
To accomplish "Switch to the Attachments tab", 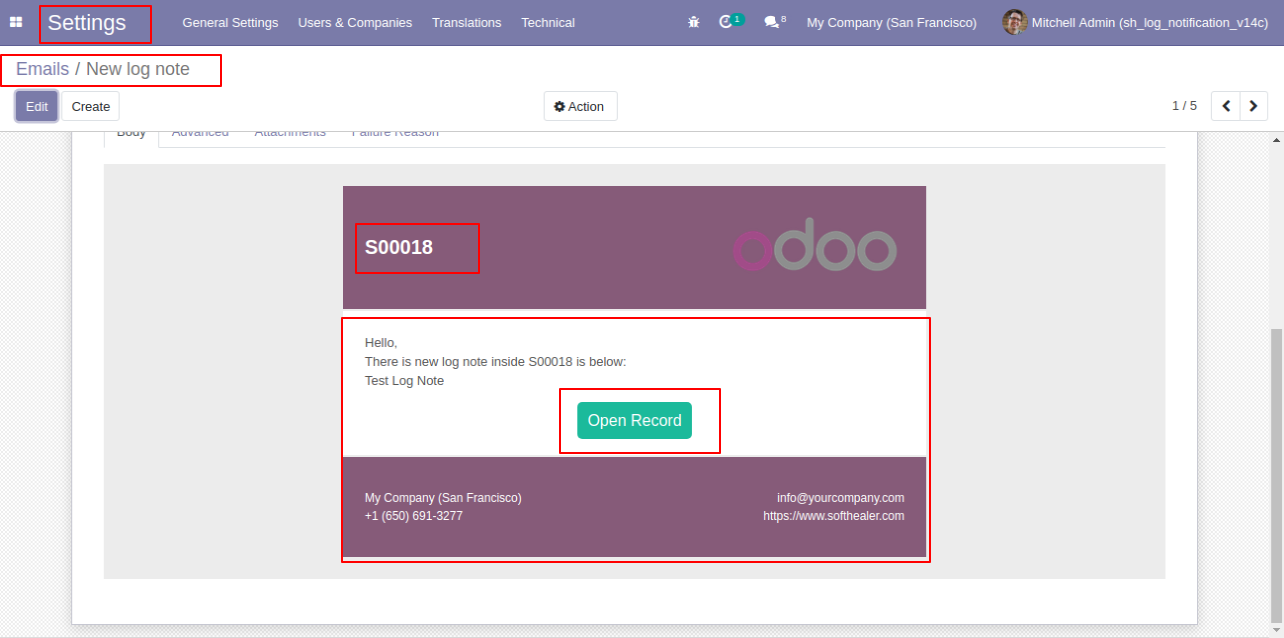I will (x=290, y=134).
